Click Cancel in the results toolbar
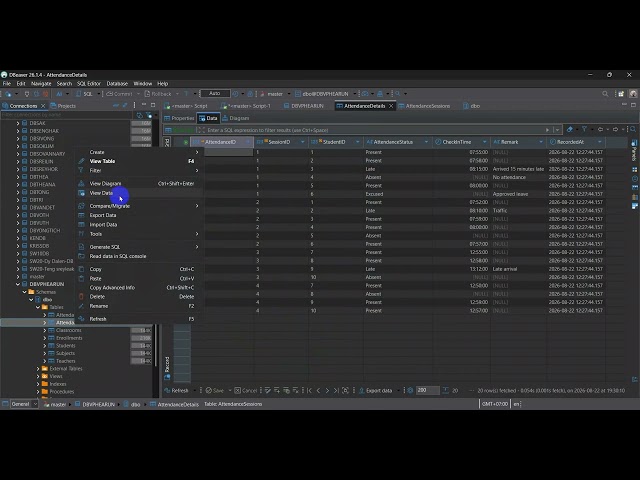640x480 pixels. point(246,391)
